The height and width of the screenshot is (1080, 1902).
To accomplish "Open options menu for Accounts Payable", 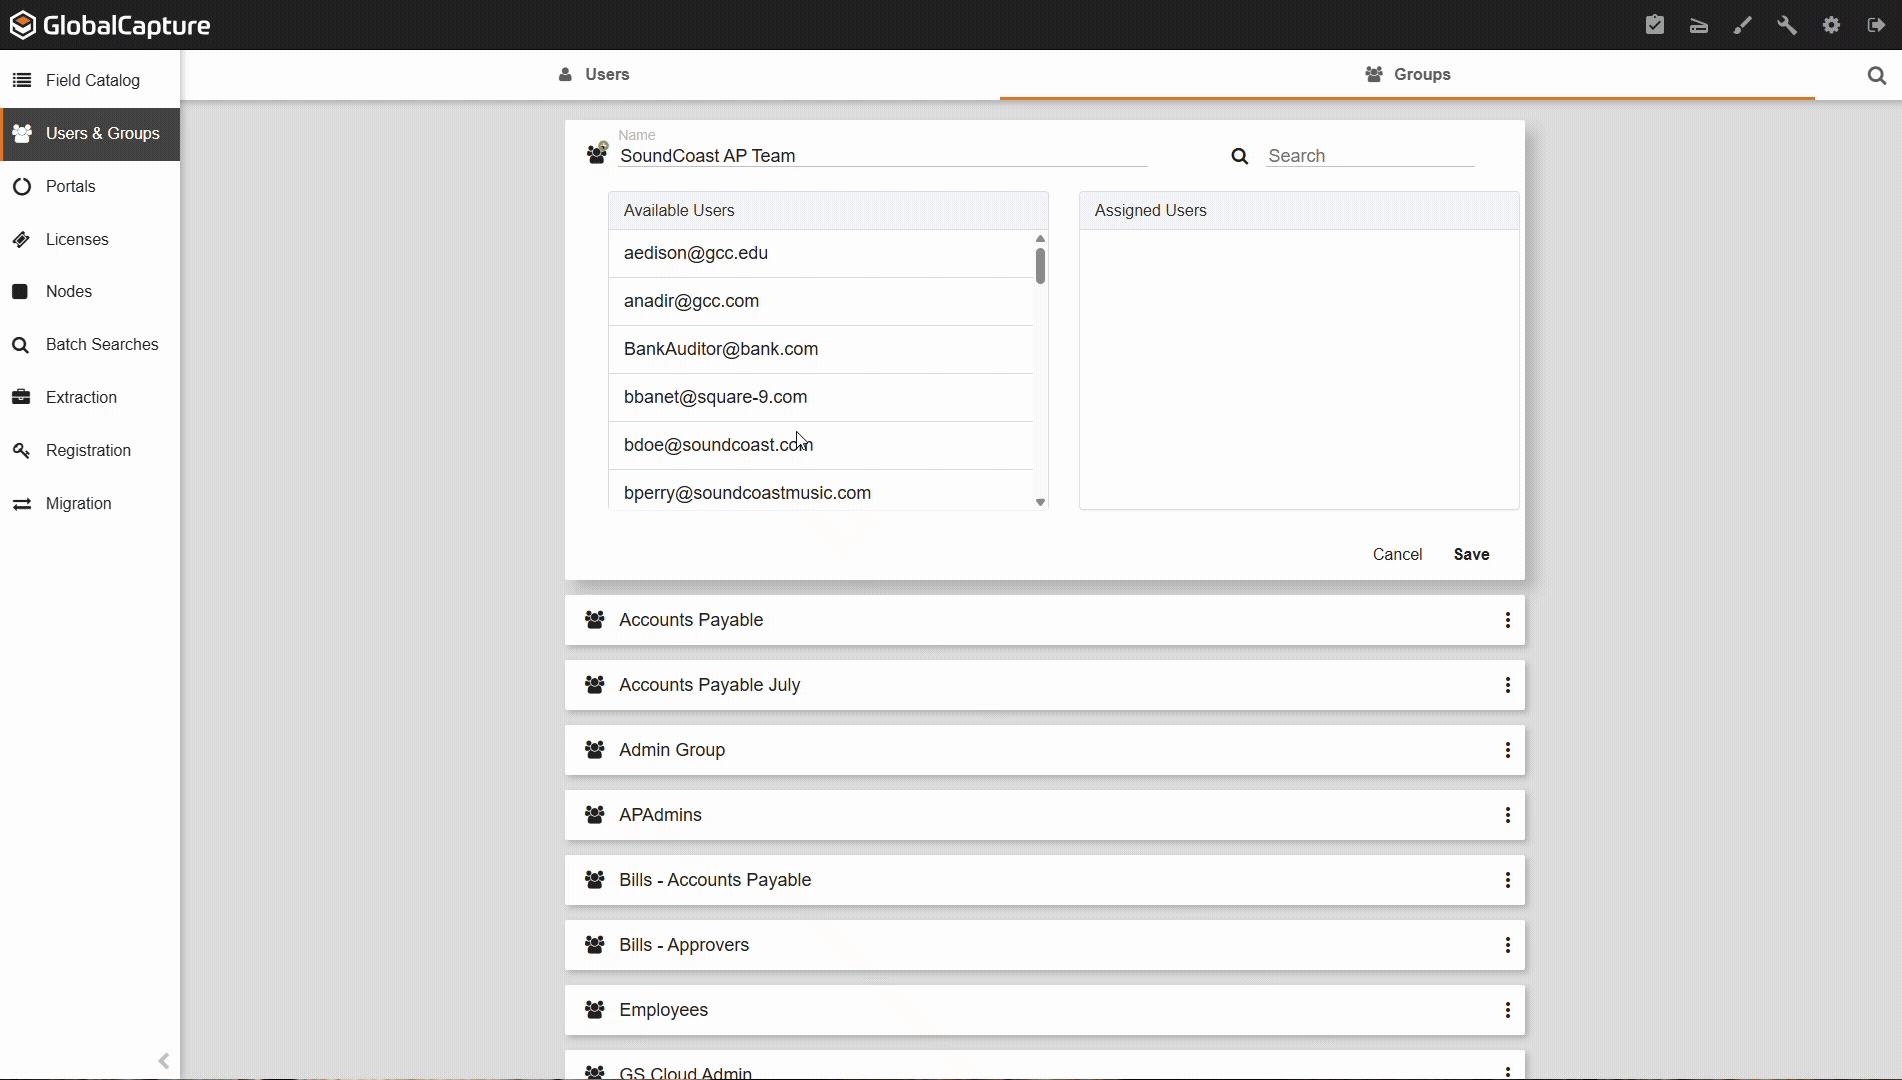I will [1508, 620].
